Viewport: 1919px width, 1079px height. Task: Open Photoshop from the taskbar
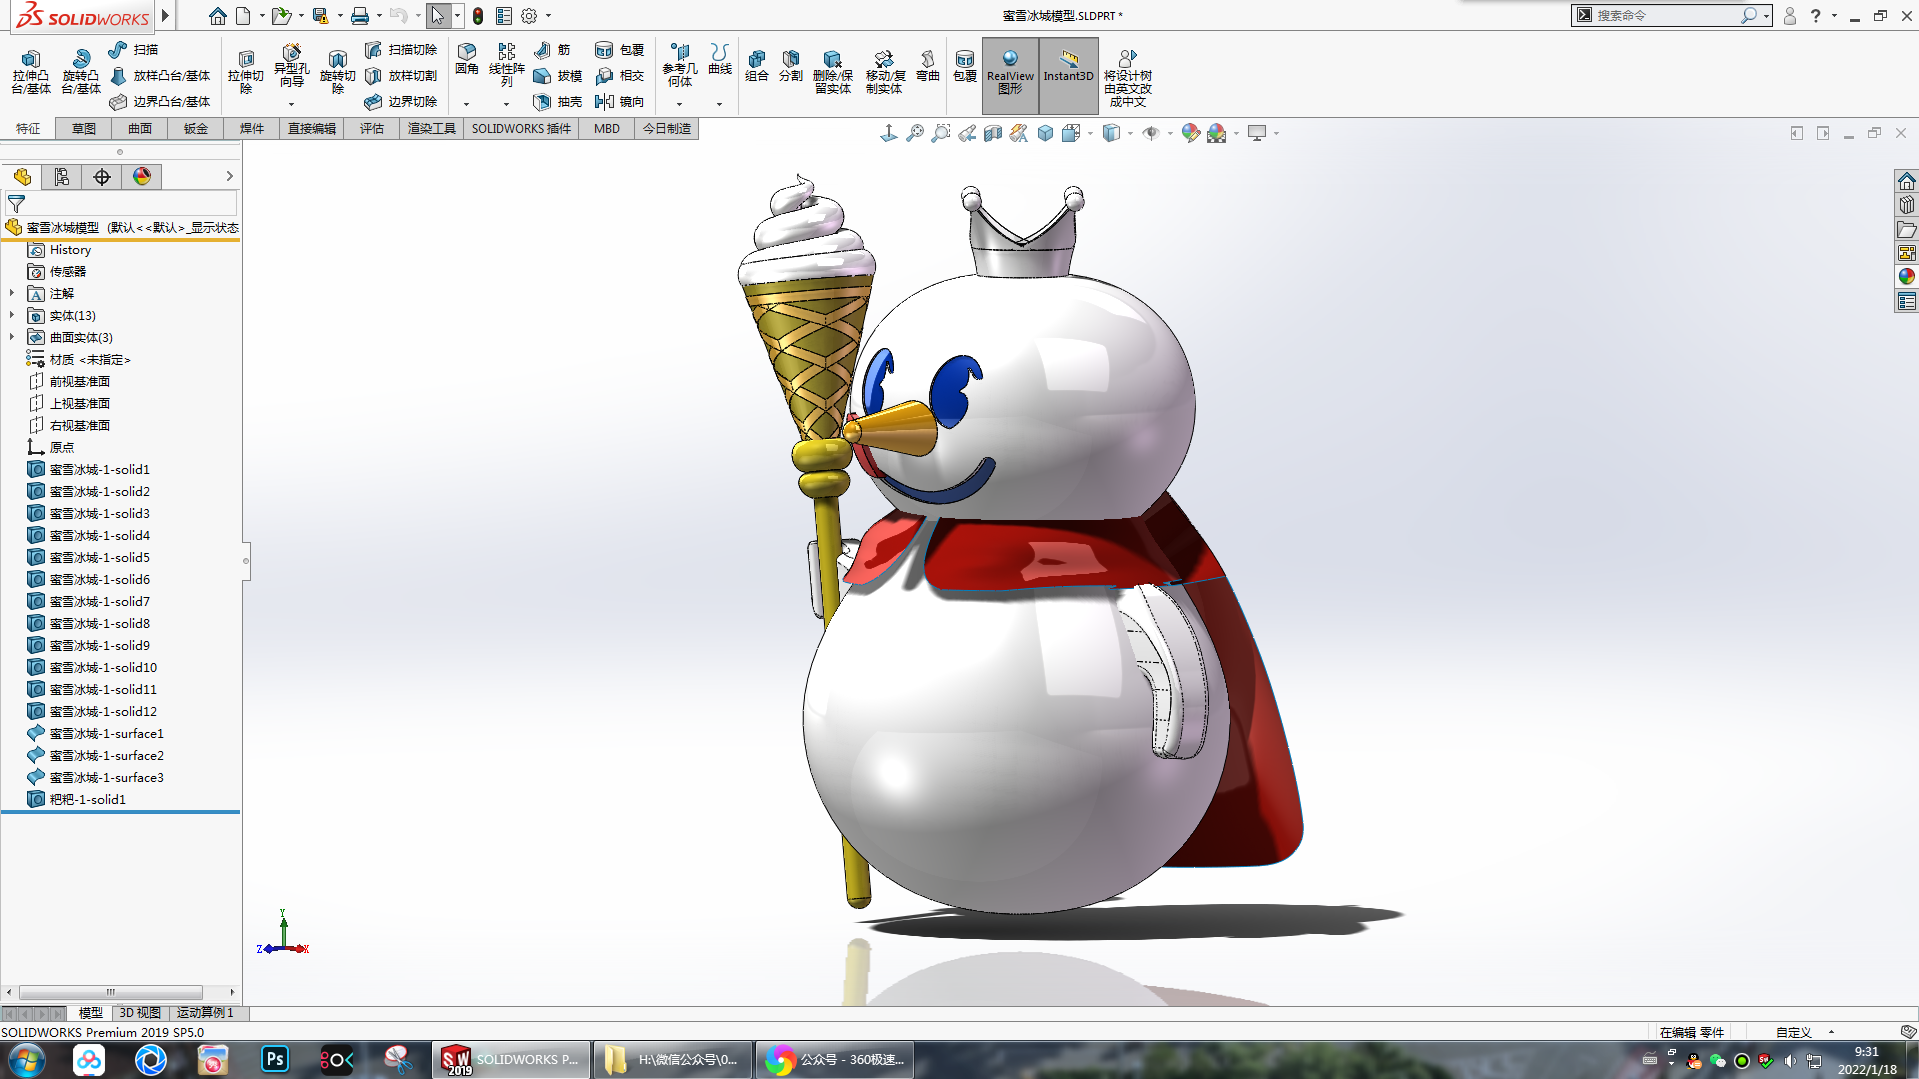275,1059
